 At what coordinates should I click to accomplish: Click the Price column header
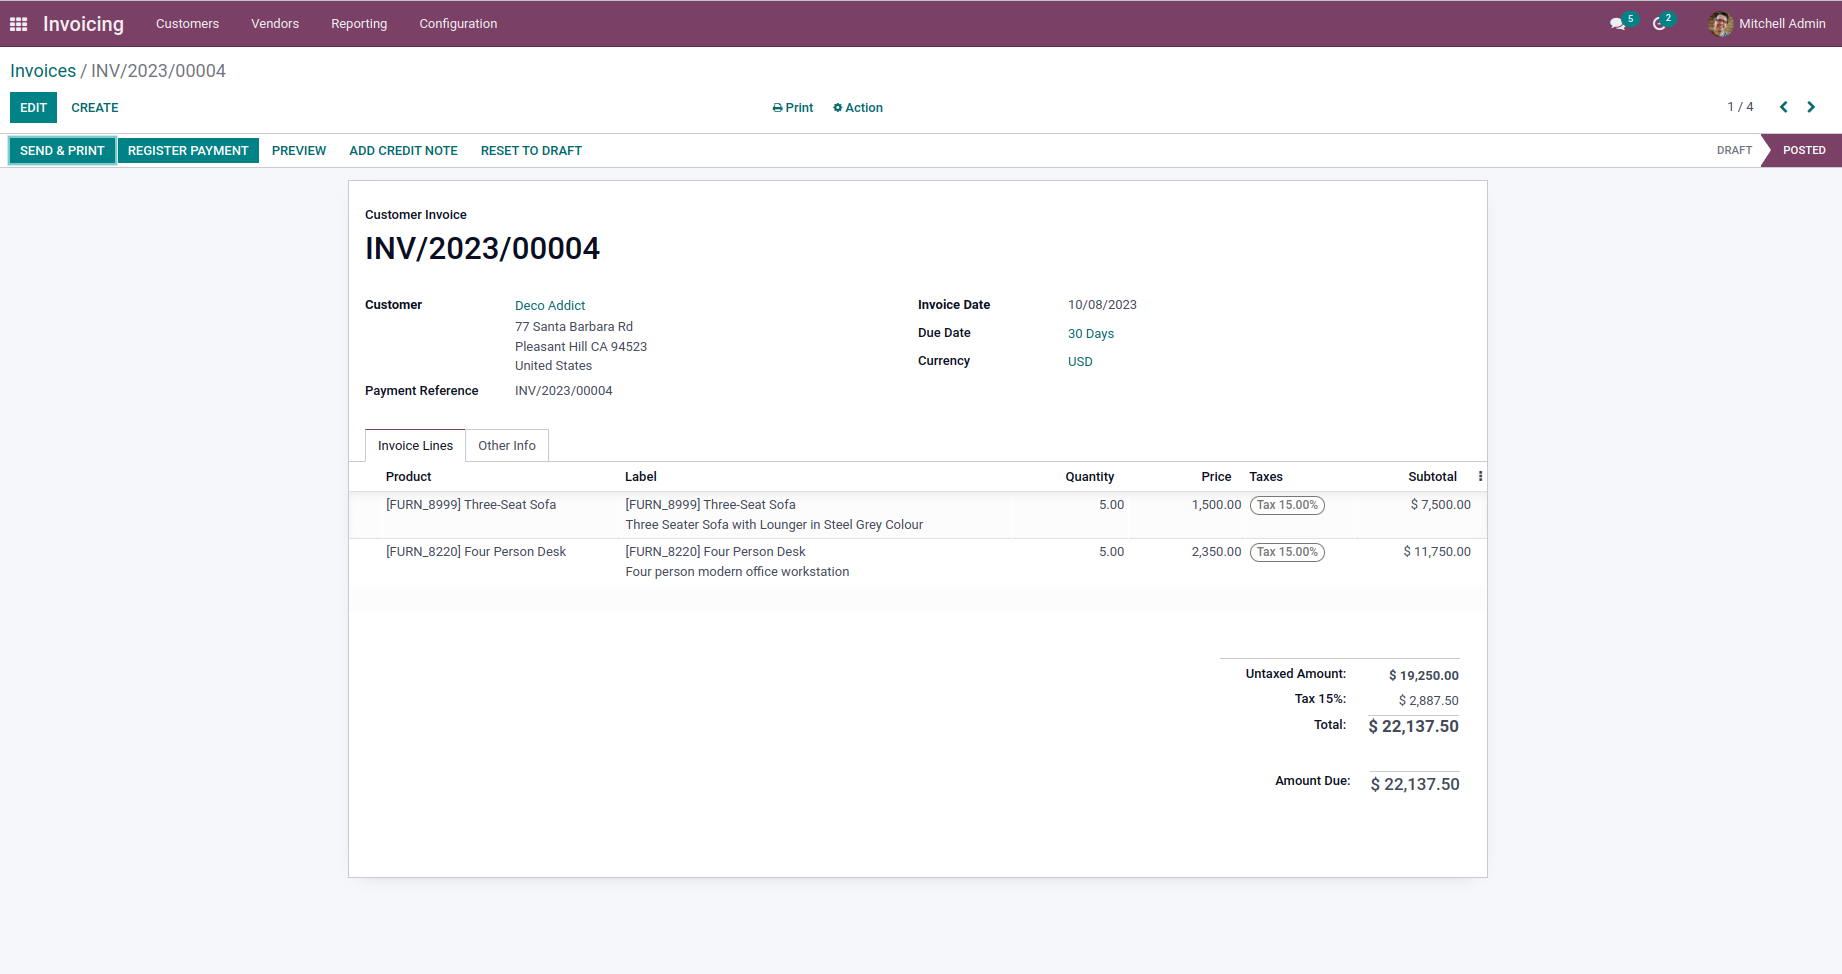point(1216,477)
